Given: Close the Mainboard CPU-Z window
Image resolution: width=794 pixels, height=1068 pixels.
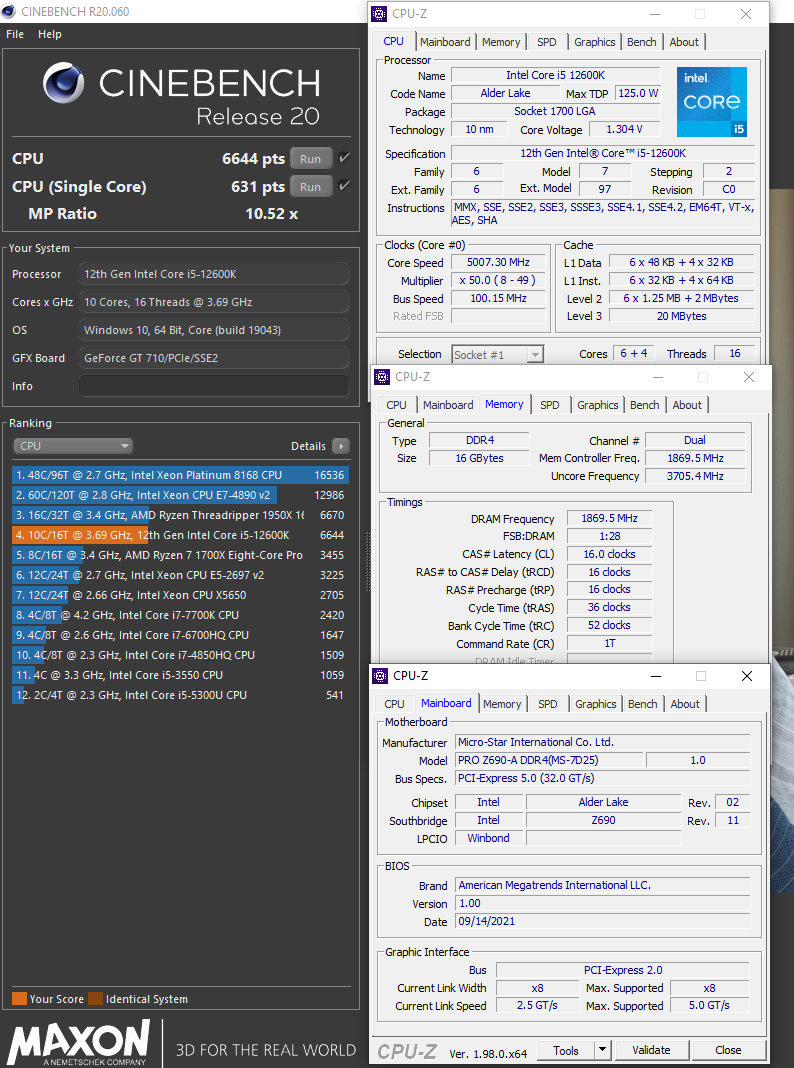Looking at the screenshot, I should coord(747,676).
